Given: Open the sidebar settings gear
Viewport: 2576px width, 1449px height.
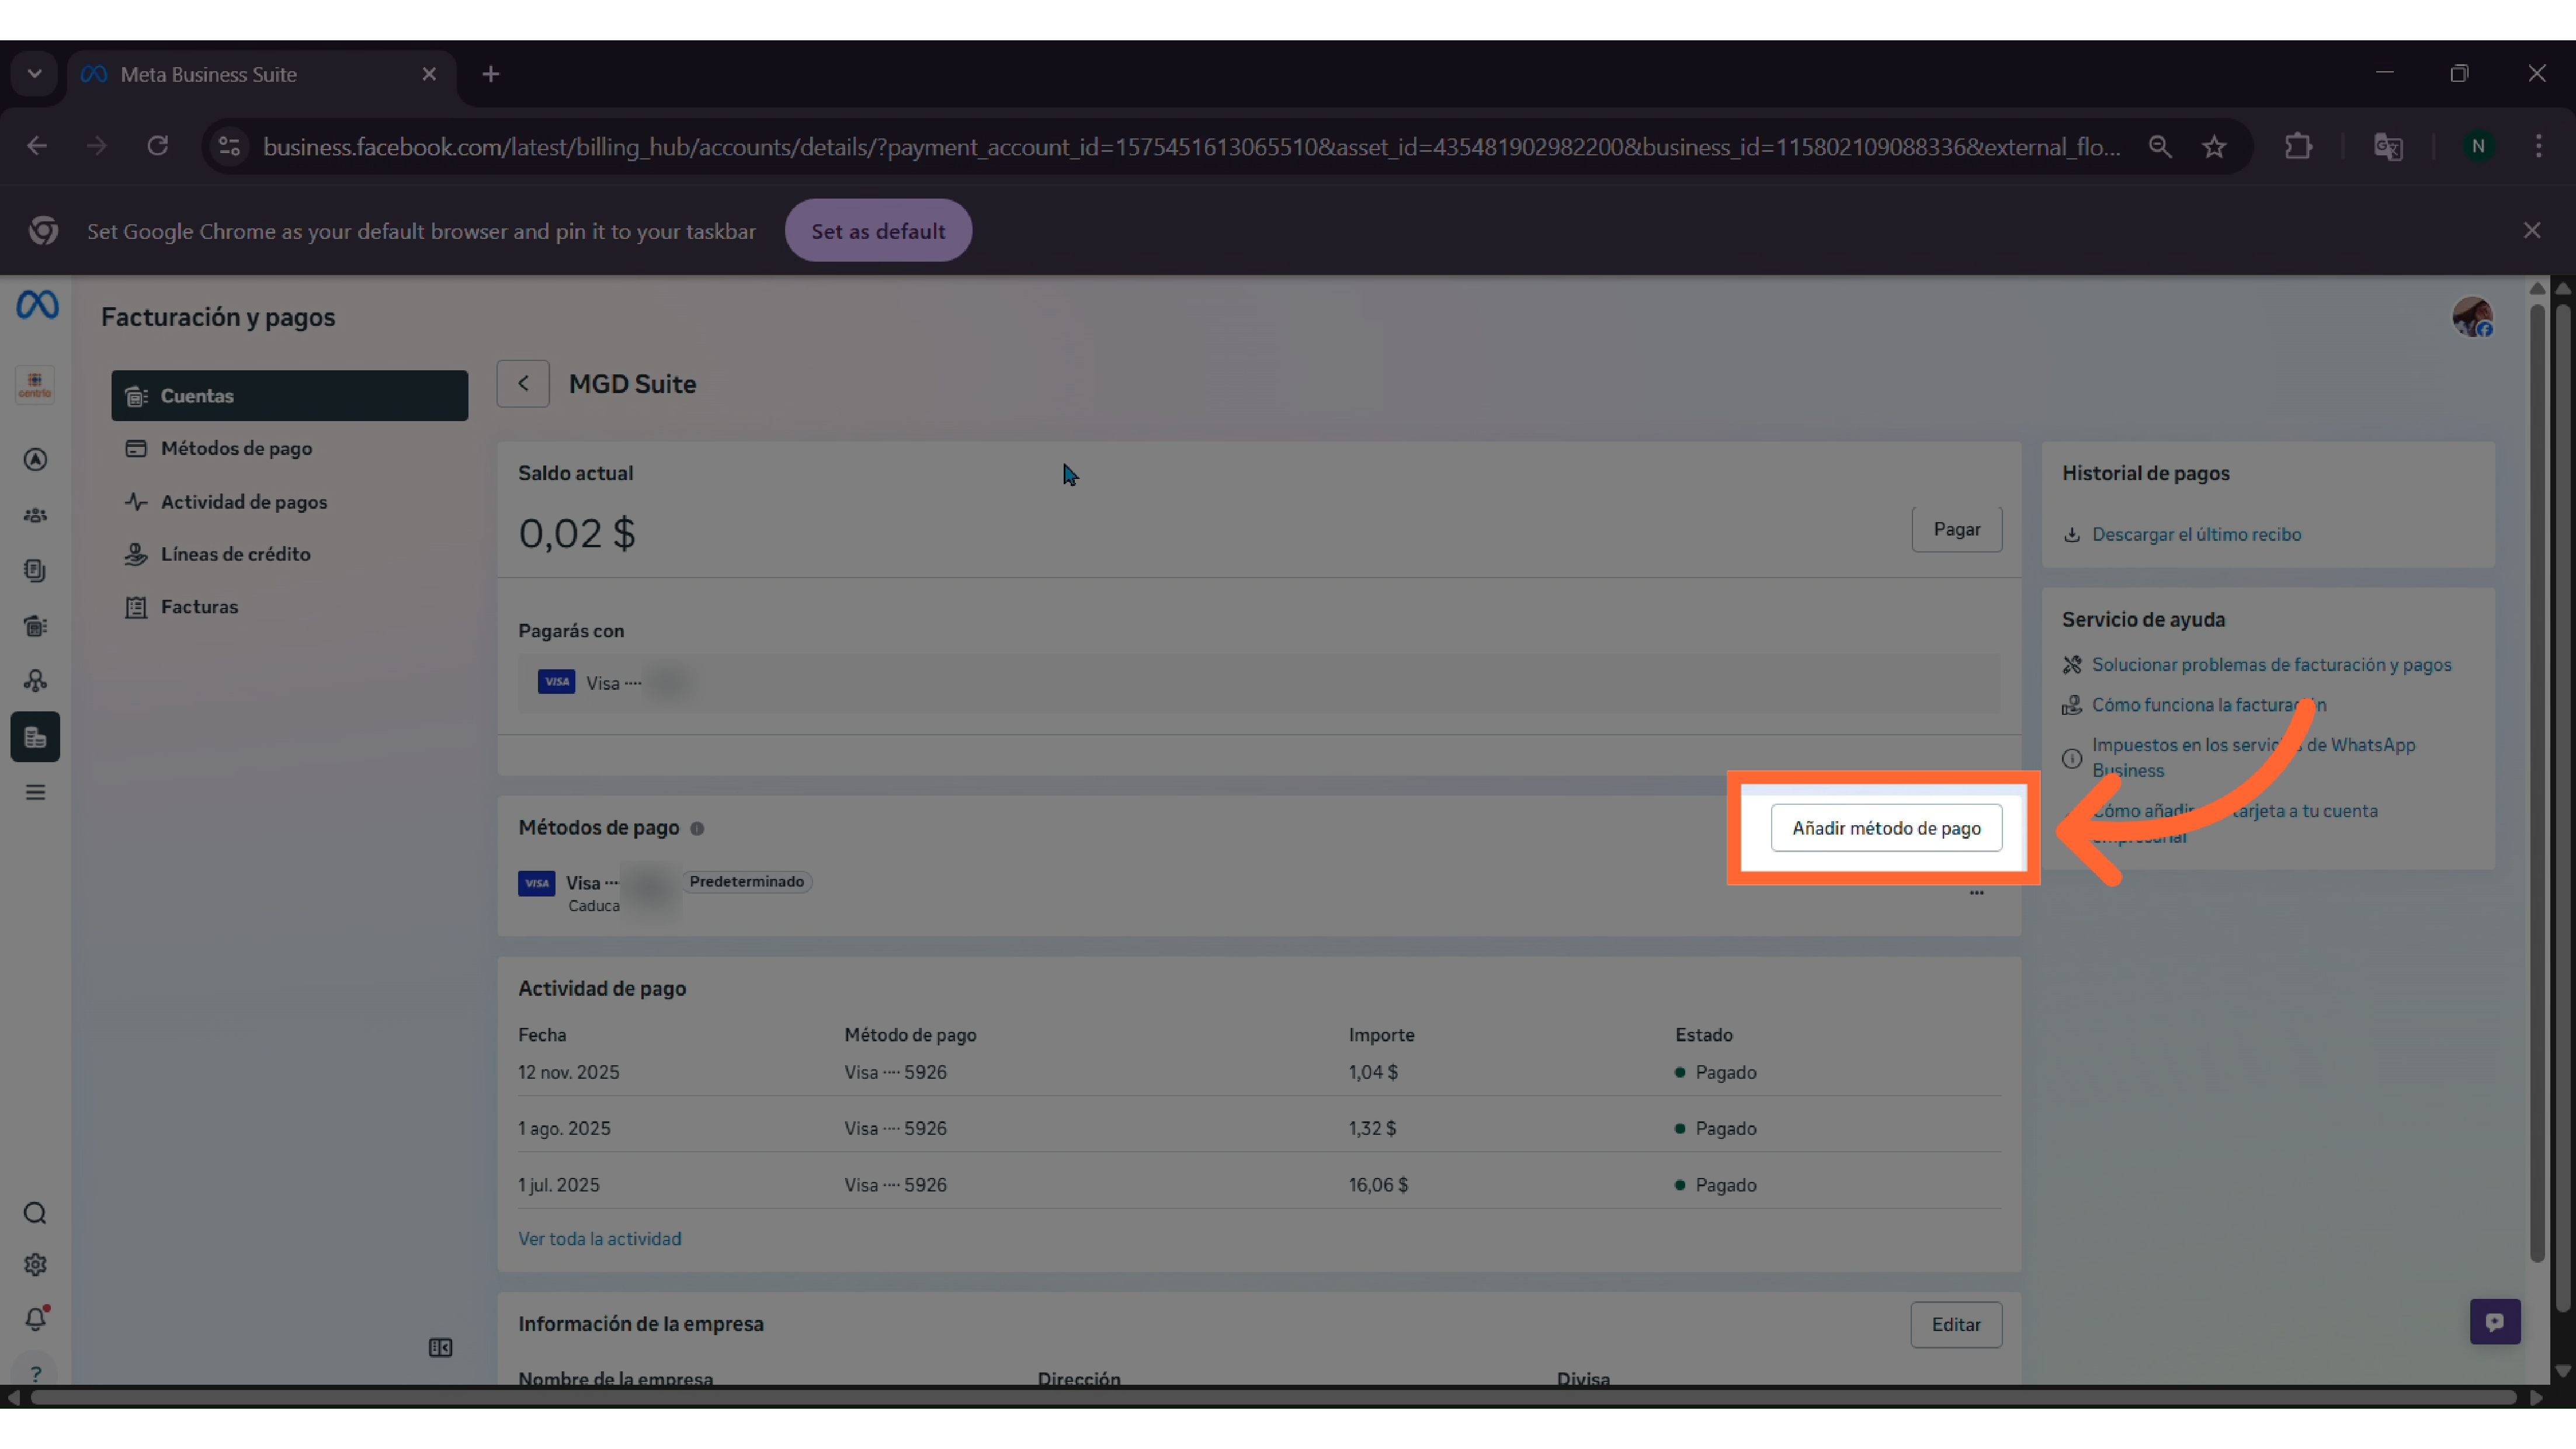Looking at the screenshot, I should (x=35, y=1264).
